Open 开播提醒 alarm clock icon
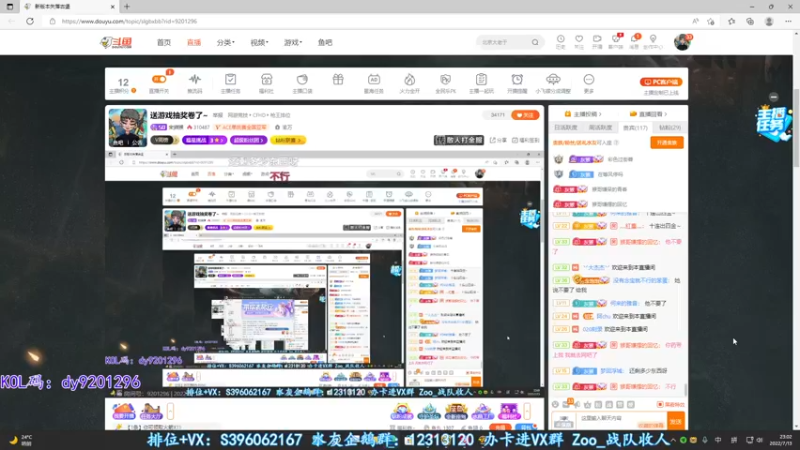This screenshot has width=800, height=450. click(x=517, y=83)
